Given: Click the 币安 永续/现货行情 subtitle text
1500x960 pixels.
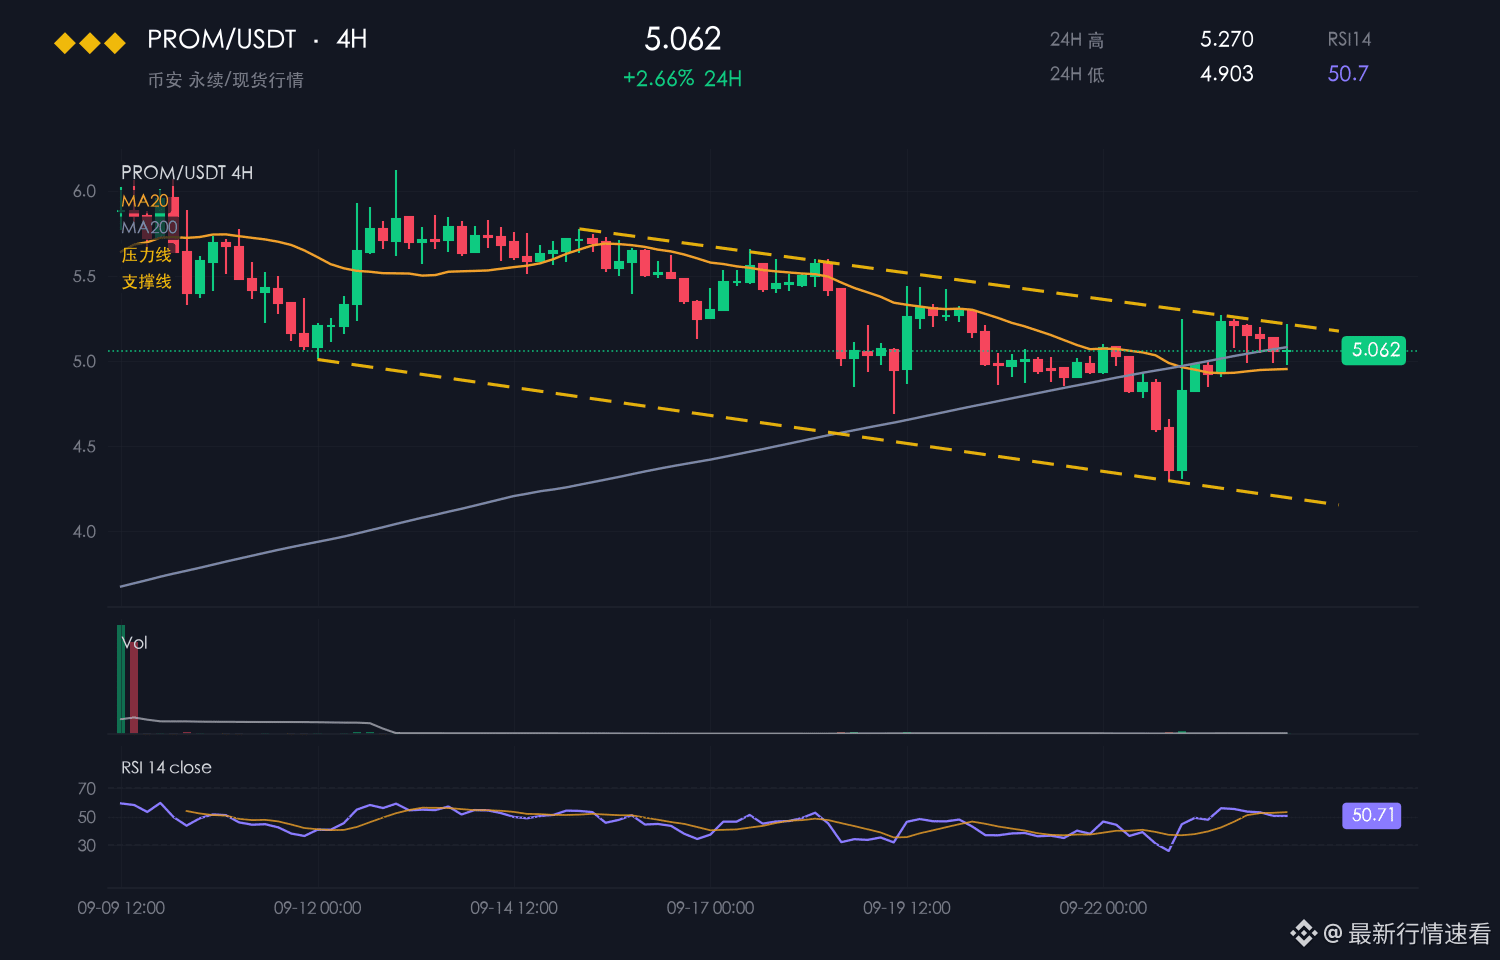Looking at the screenshot, I should click(225, 80).
